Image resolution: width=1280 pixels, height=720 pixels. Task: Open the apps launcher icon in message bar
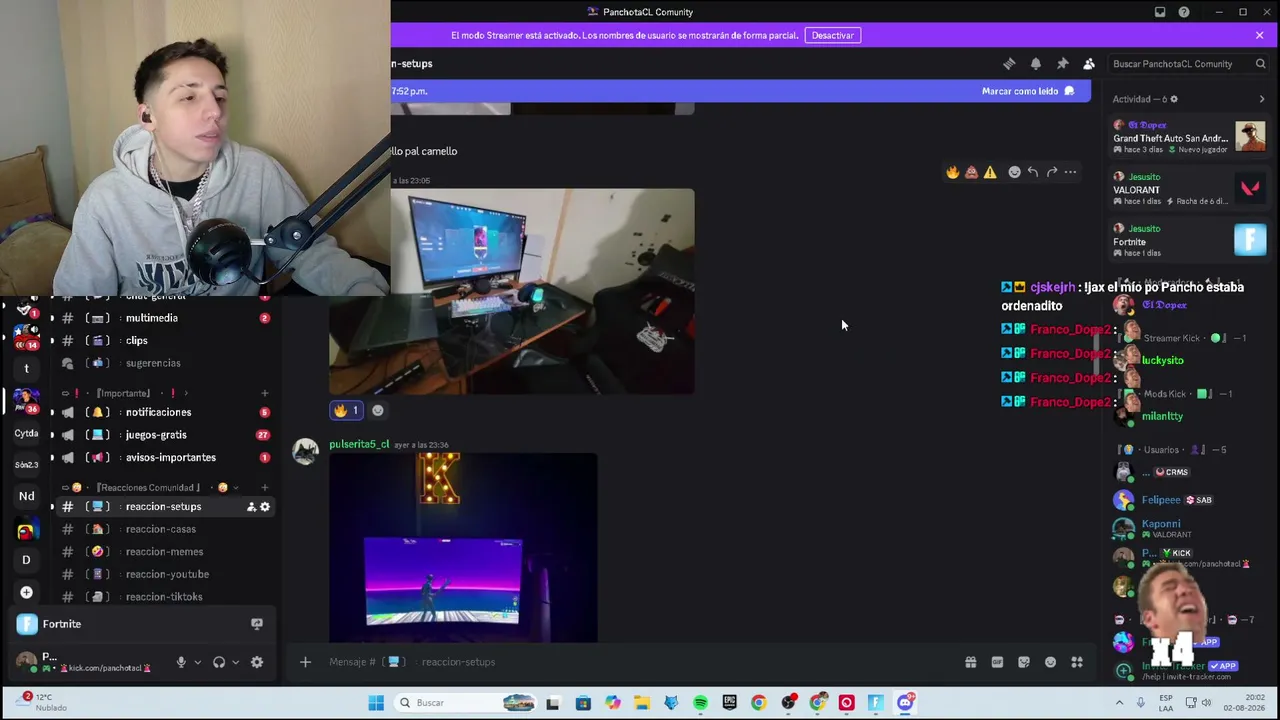point(1077,662)
